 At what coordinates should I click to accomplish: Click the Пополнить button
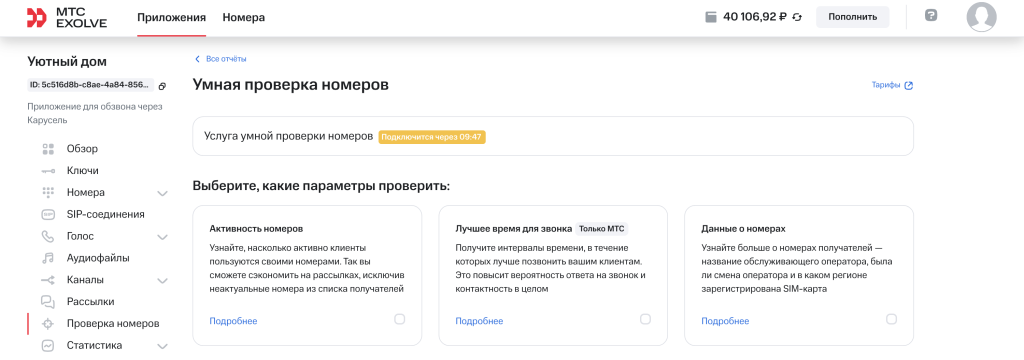point(852,17)
